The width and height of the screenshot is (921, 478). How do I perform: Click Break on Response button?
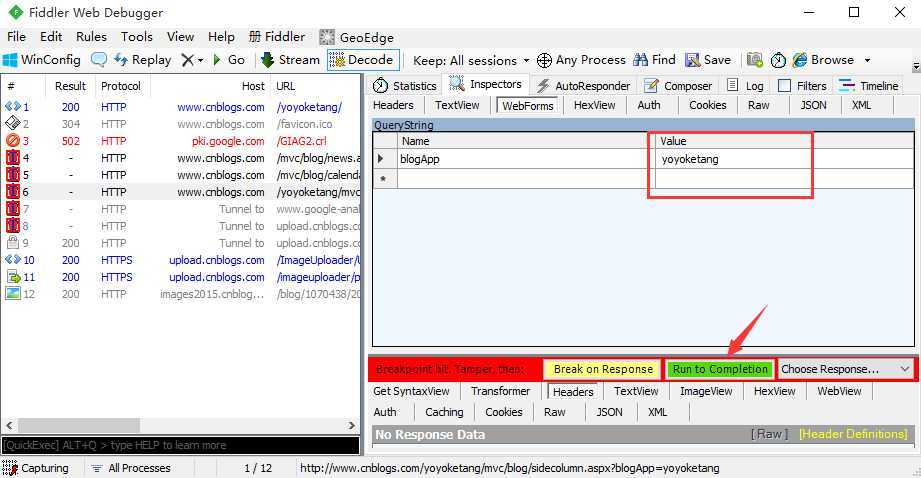pos(603,369)
